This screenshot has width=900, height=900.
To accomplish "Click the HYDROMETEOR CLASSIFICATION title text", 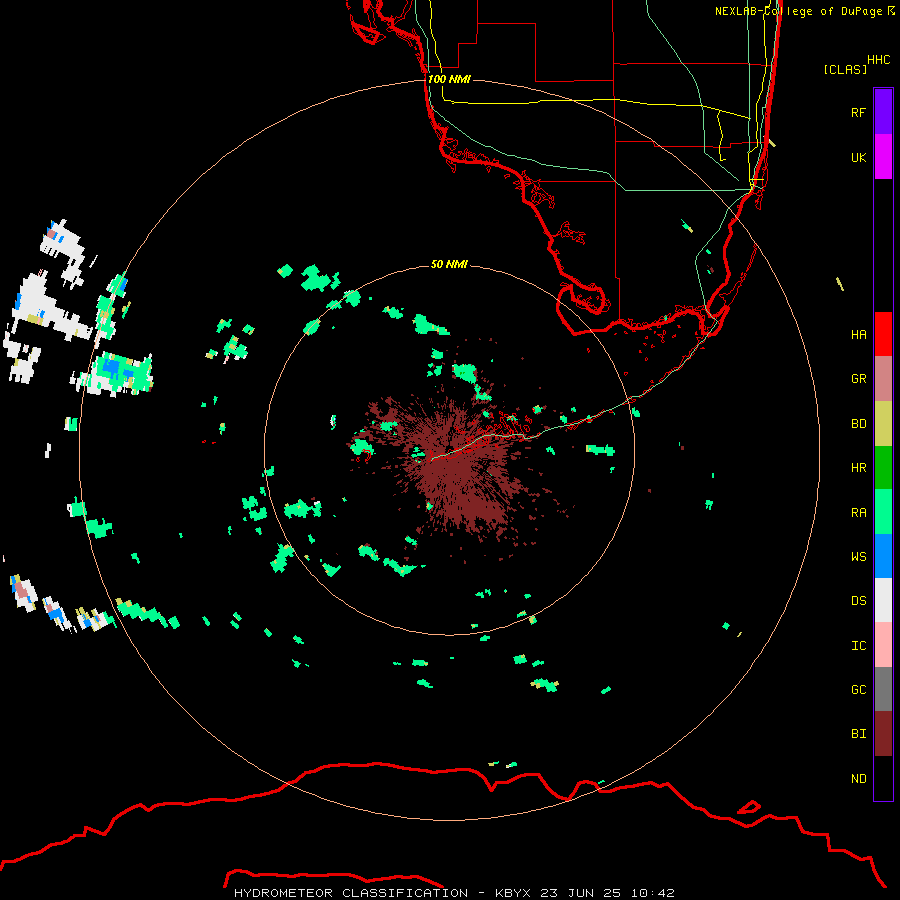I will (351, 893).
